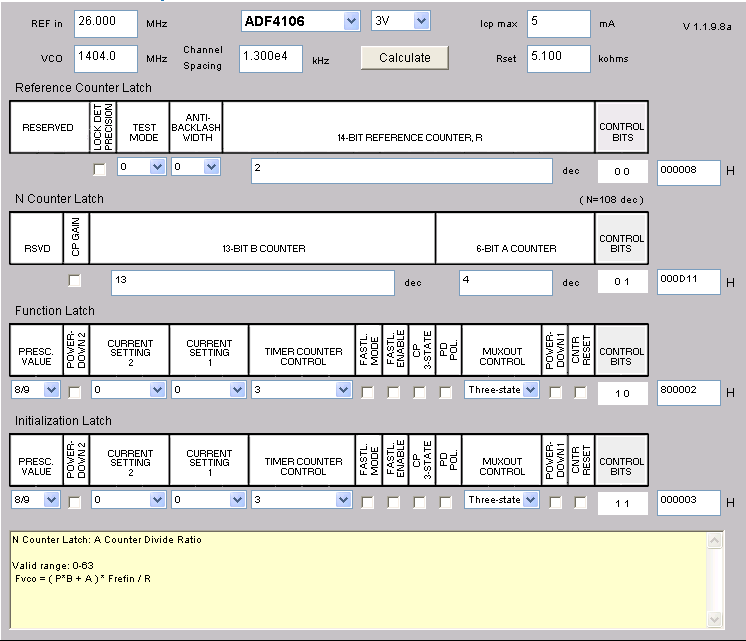
Task: Open the Anti-Backlash Width dropdown
Action: pyautogui.click(x=196, y=167)
